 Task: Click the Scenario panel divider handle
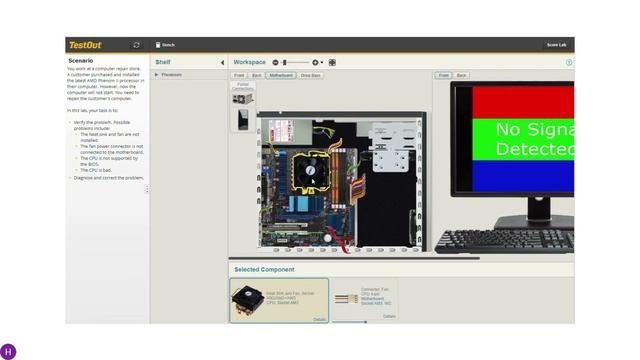[x=147, y=189]
